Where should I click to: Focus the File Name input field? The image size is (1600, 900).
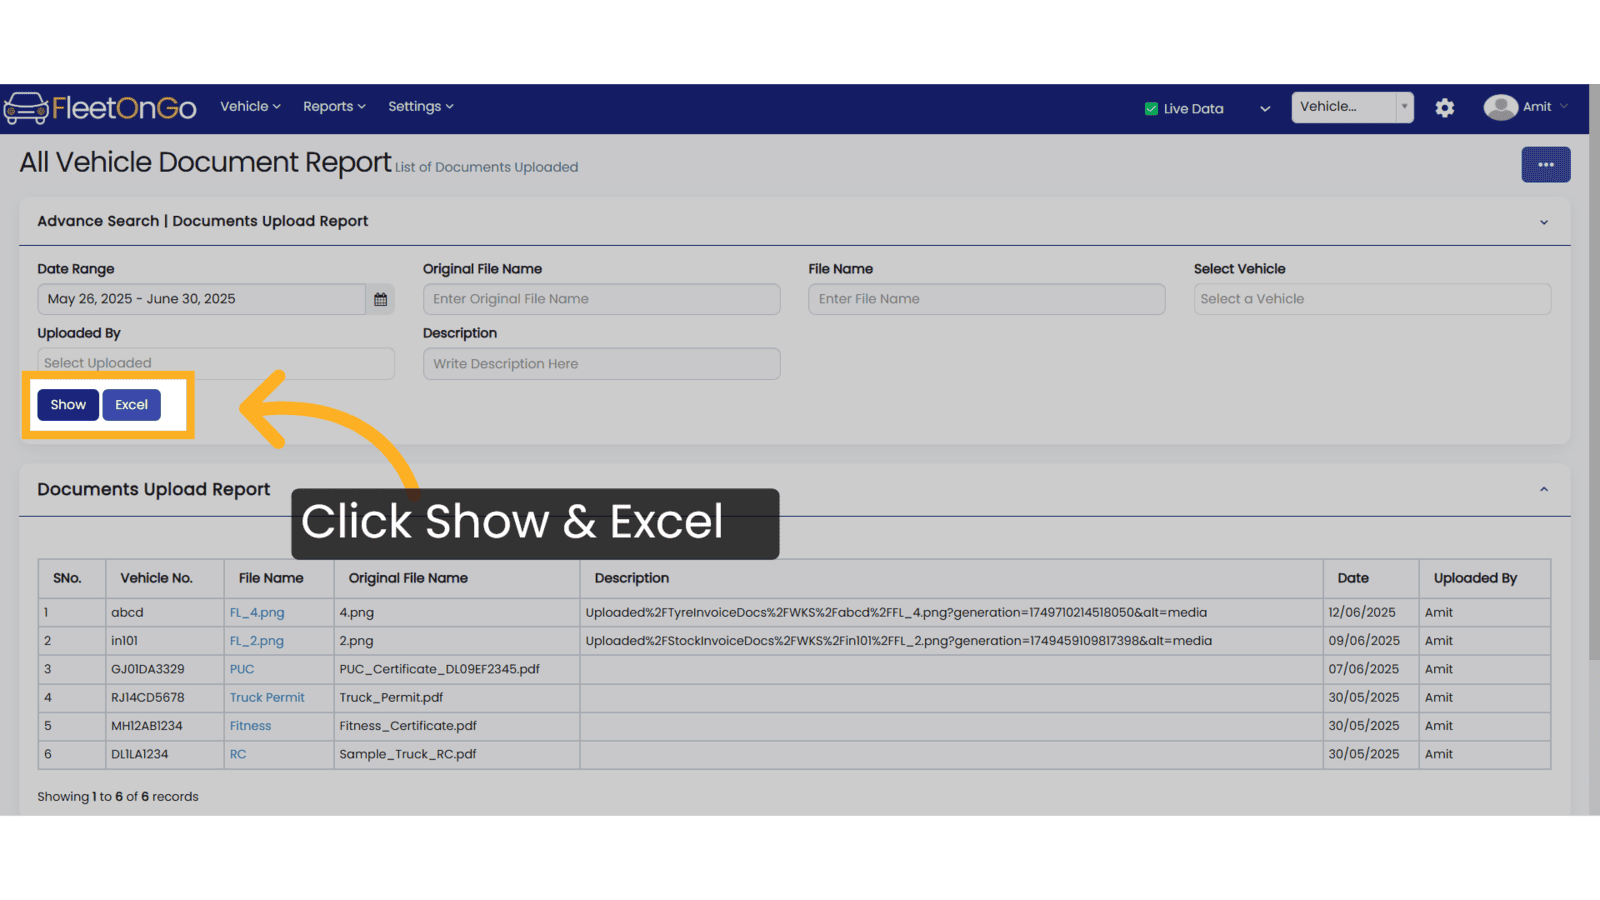986,299
